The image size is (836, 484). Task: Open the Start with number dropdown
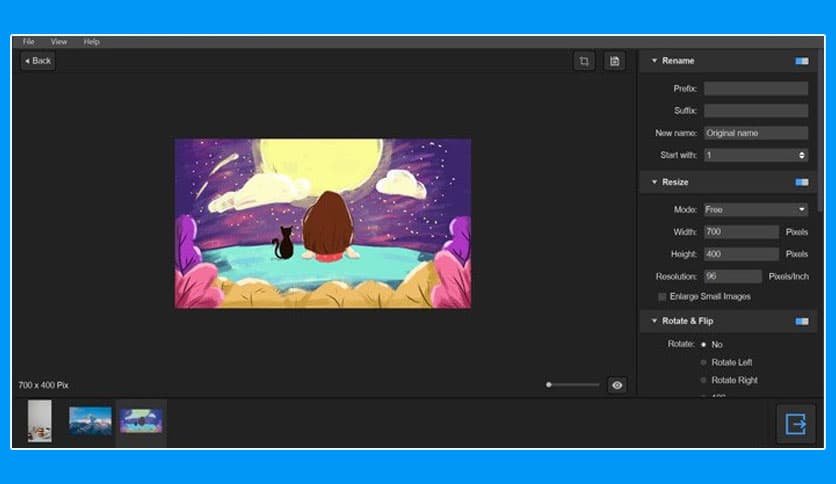click(755, 155)
